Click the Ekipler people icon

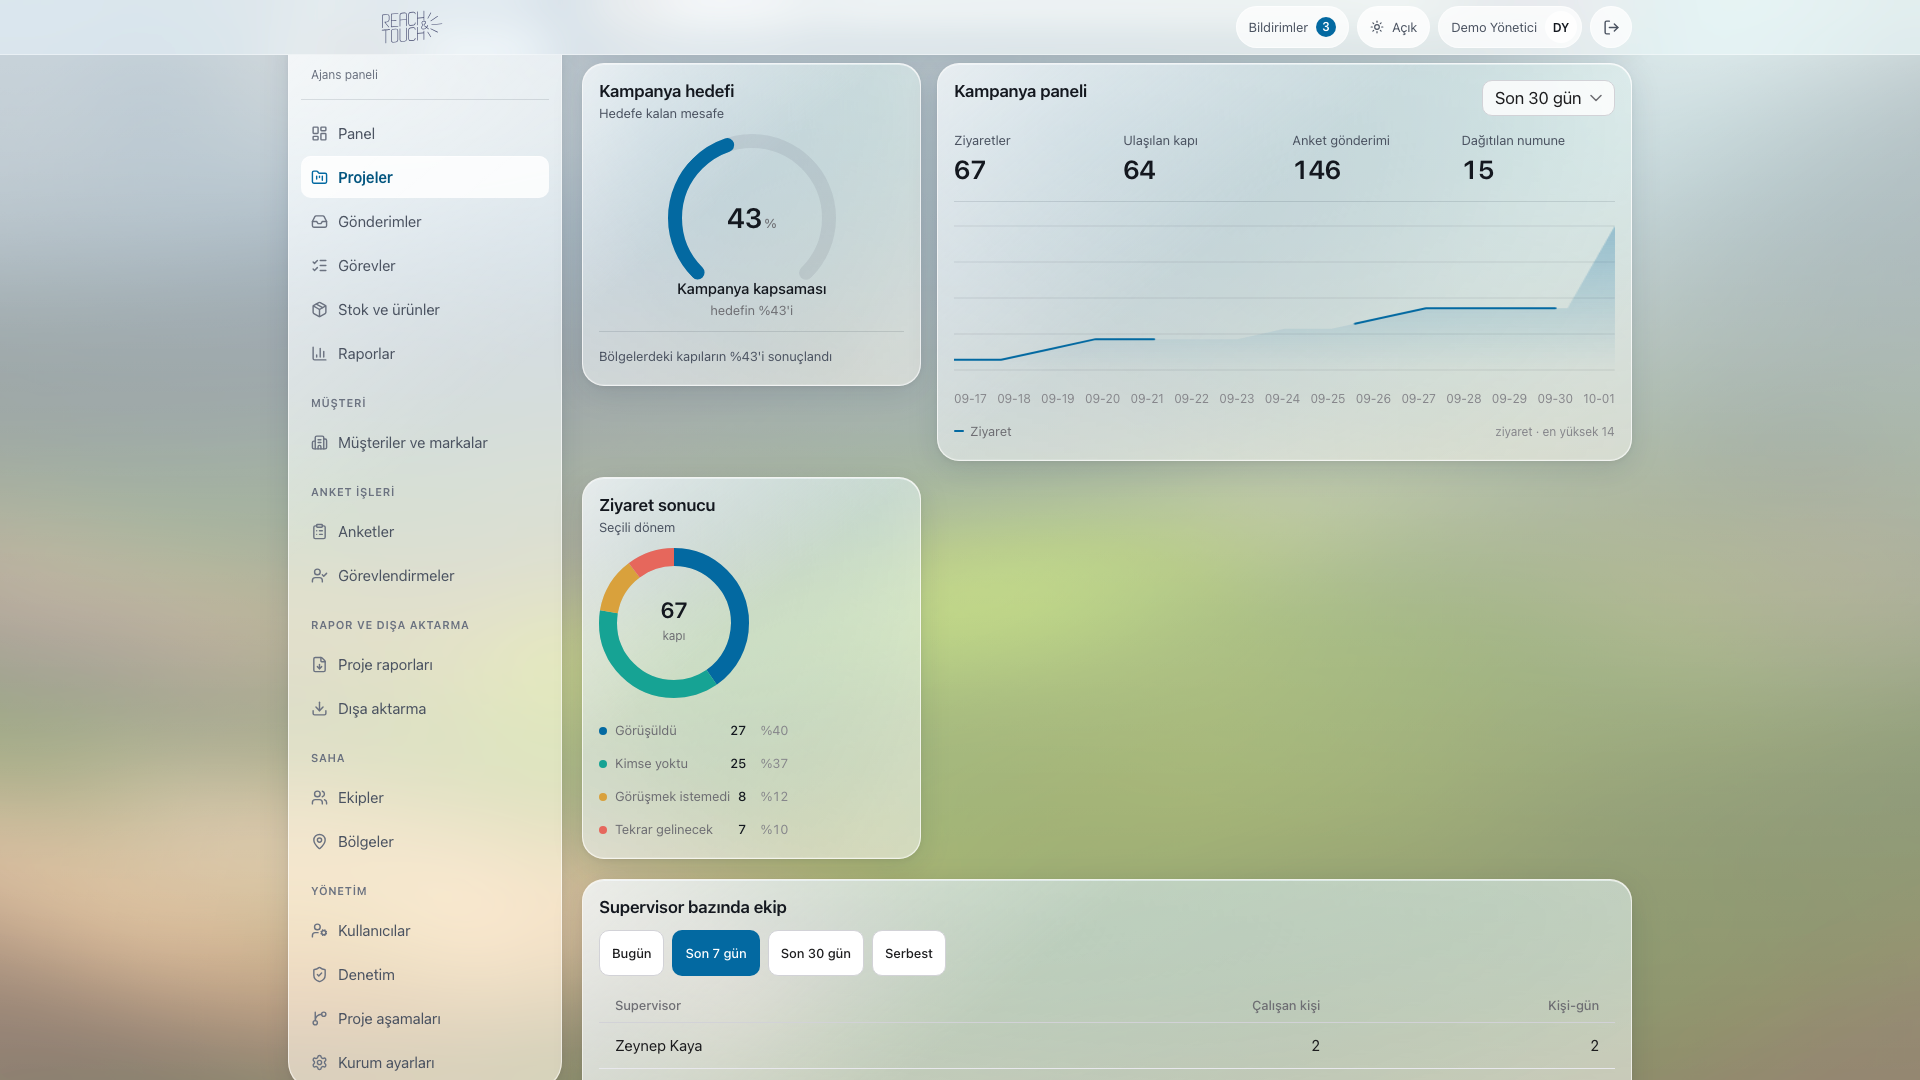pyautogui.click(x=319, y=798)
